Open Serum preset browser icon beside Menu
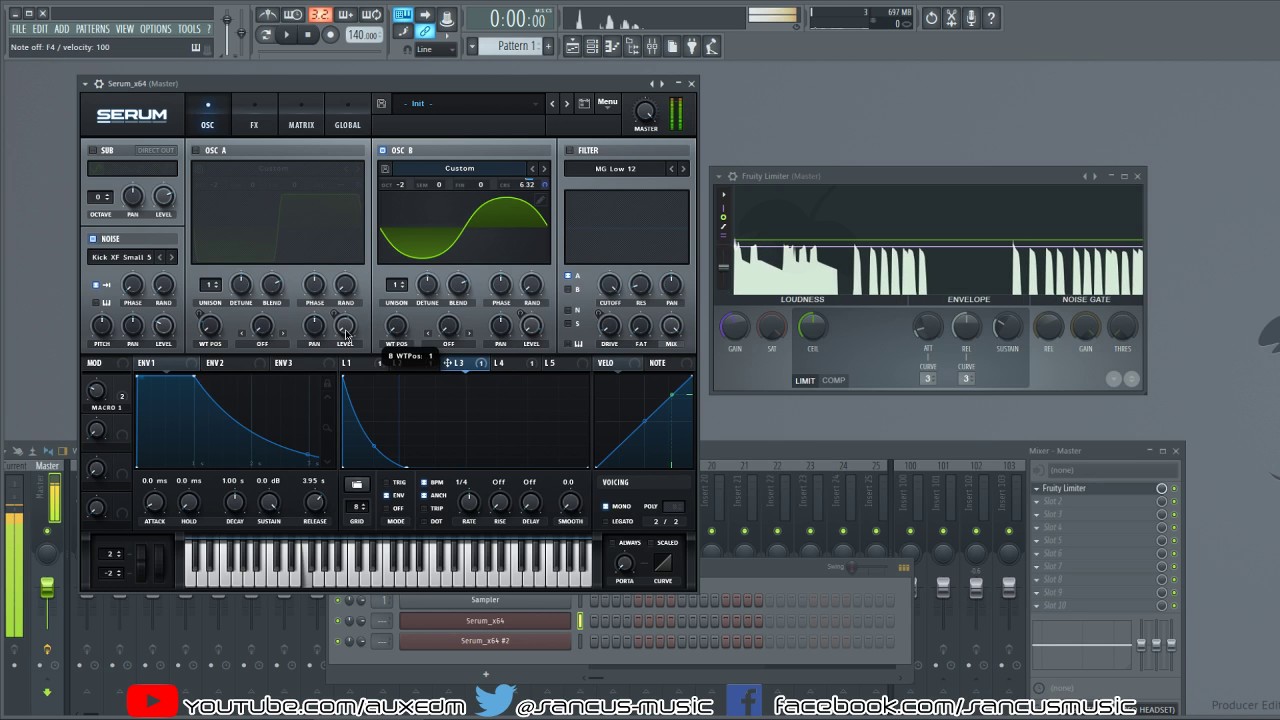Viewport: 1280px width, 720px height. tap(584, 103)
